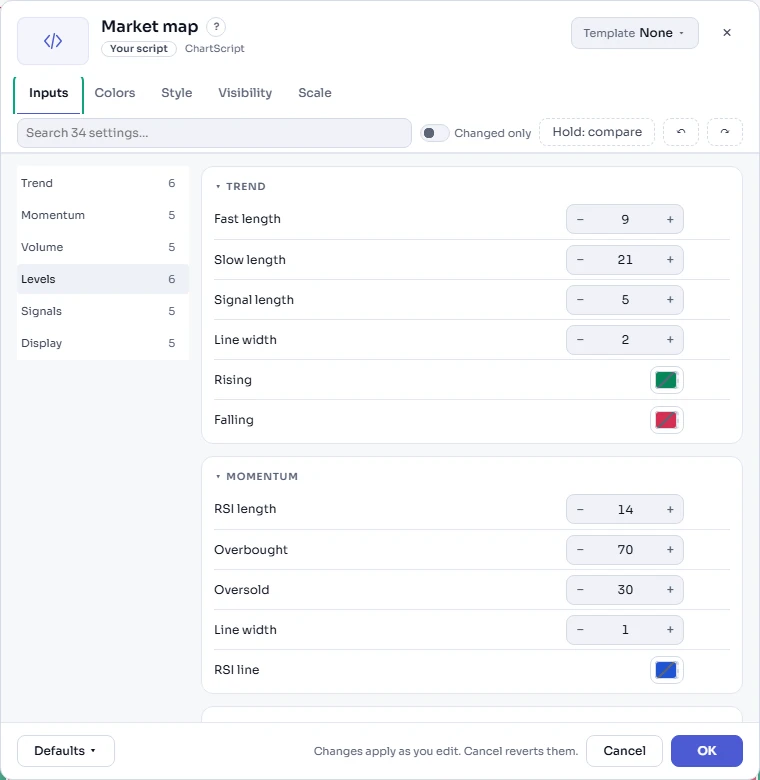Open the Rising green color swatch
The image size is (760, 780).
(x=666, y=380)
